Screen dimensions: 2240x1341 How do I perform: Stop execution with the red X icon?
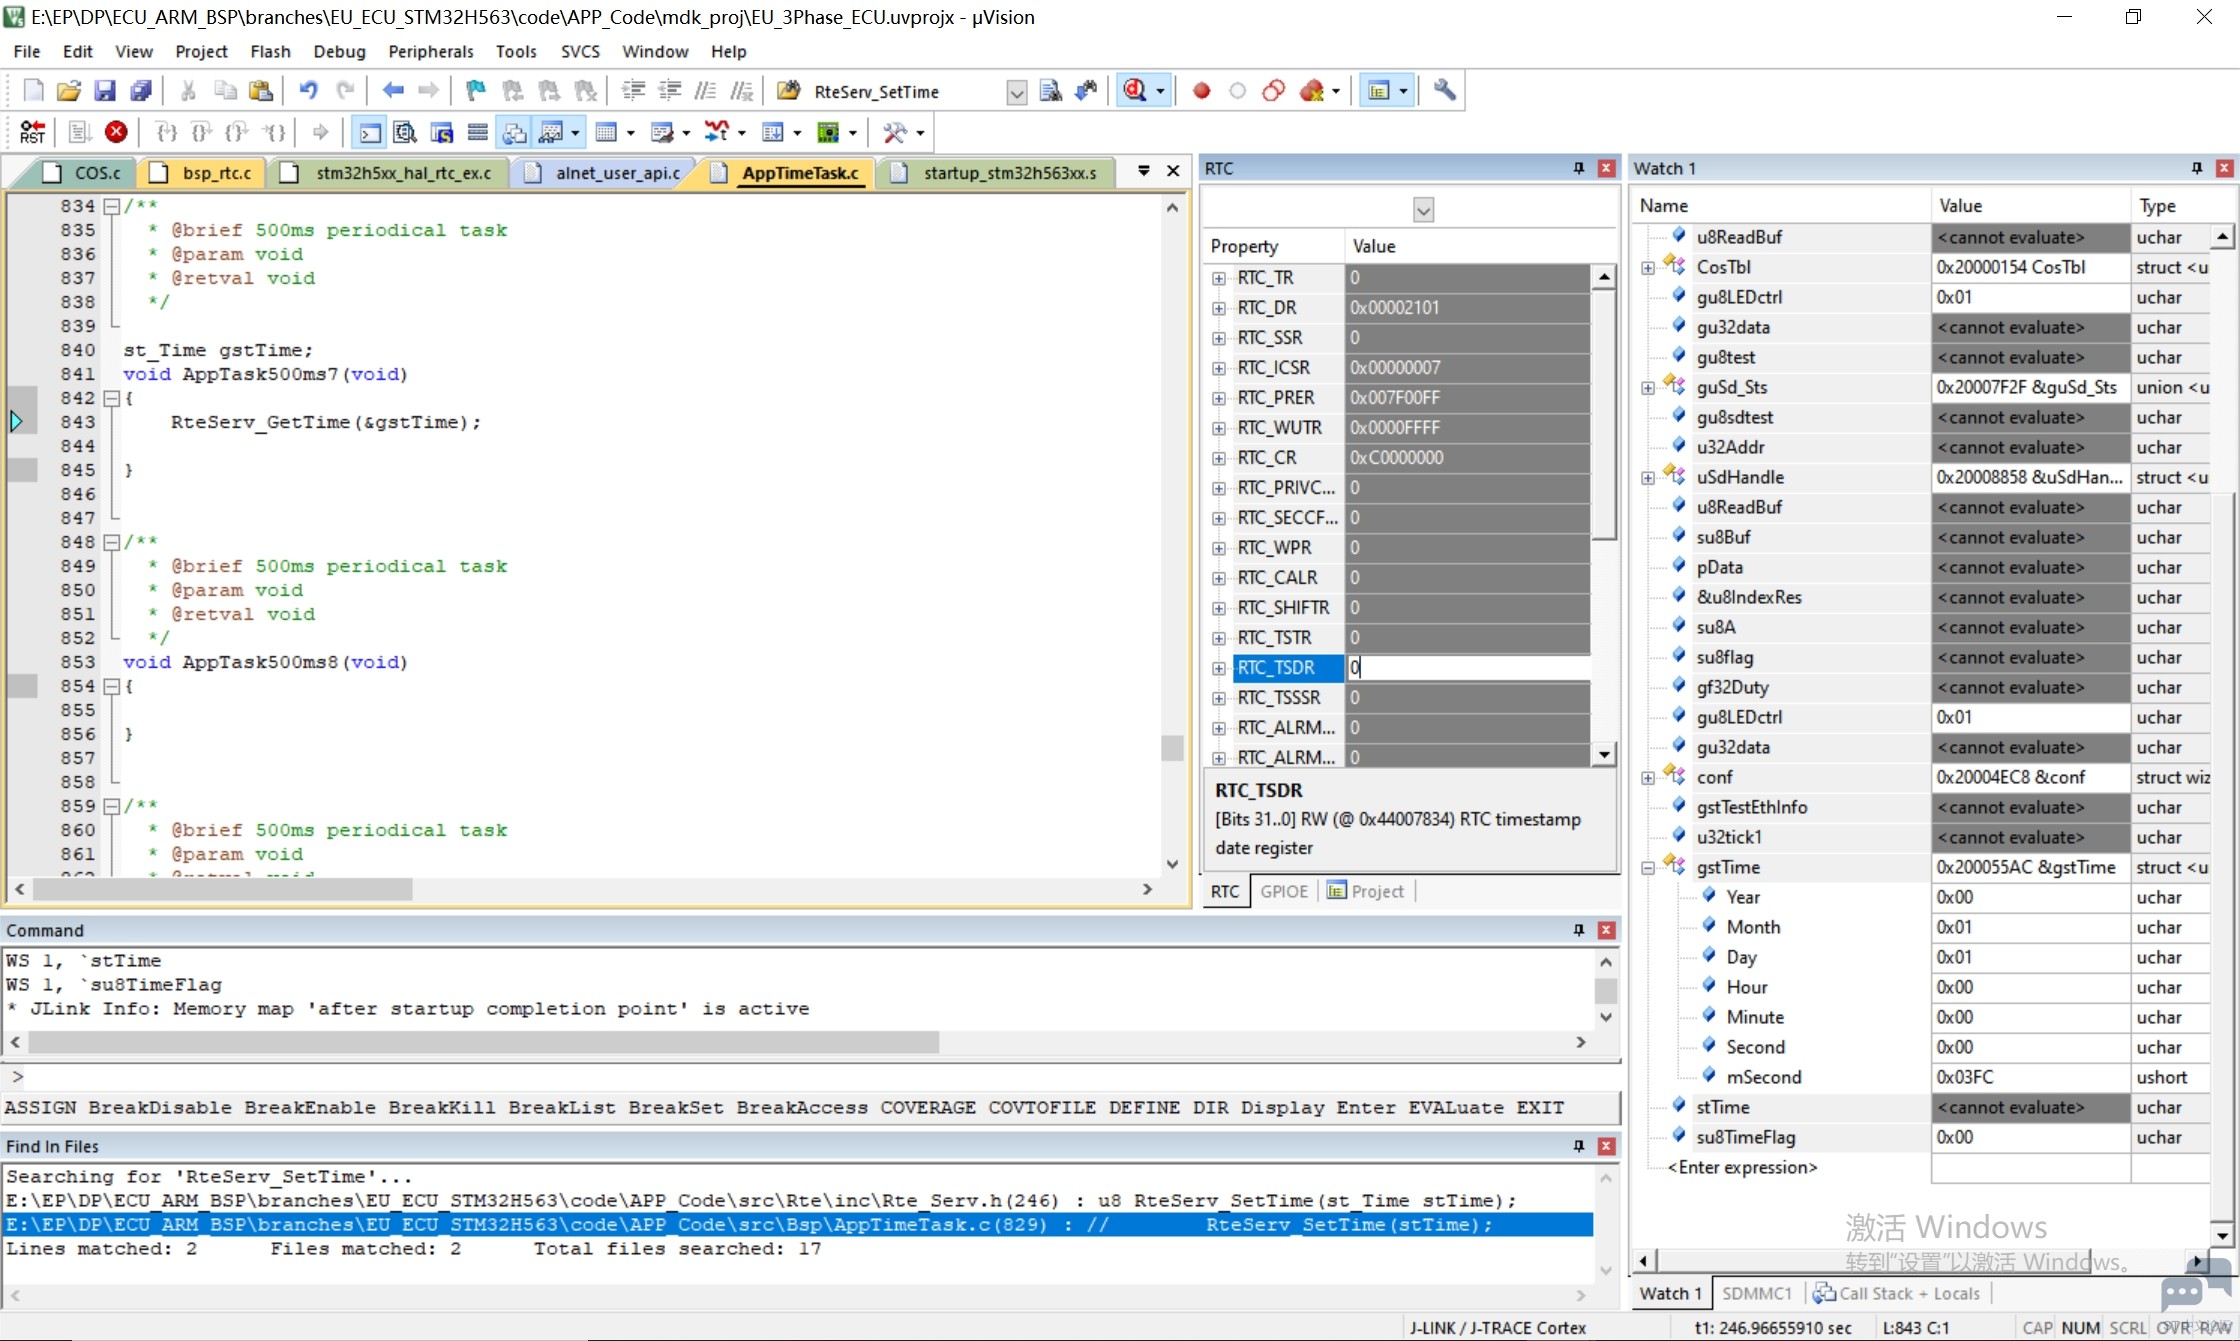click(x=116, y=132)
